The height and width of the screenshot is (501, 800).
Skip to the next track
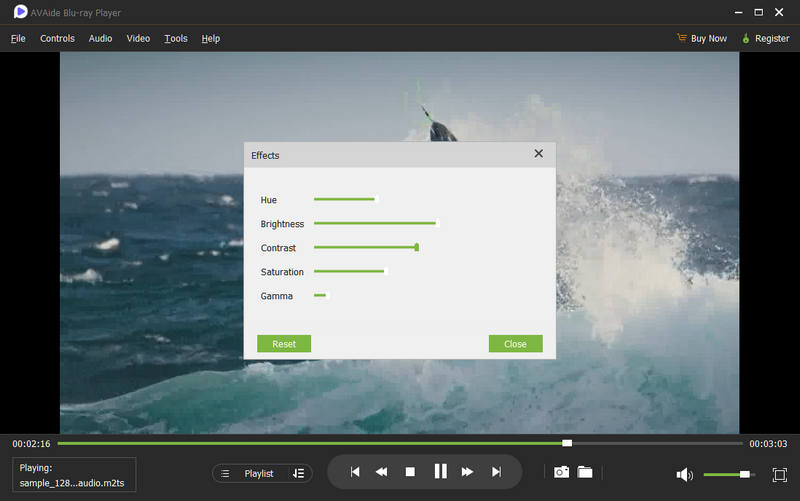pos(496,472)
